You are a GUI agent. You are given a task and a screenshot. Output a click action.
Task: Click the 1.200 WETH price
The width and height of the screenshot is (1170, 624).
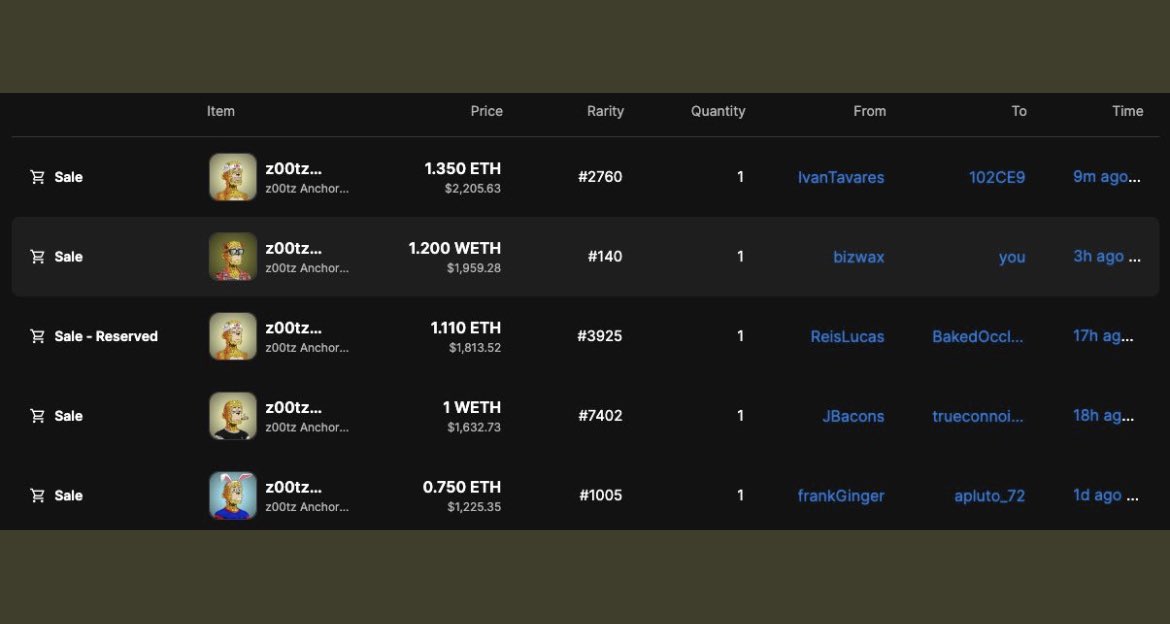pos(455,249)
